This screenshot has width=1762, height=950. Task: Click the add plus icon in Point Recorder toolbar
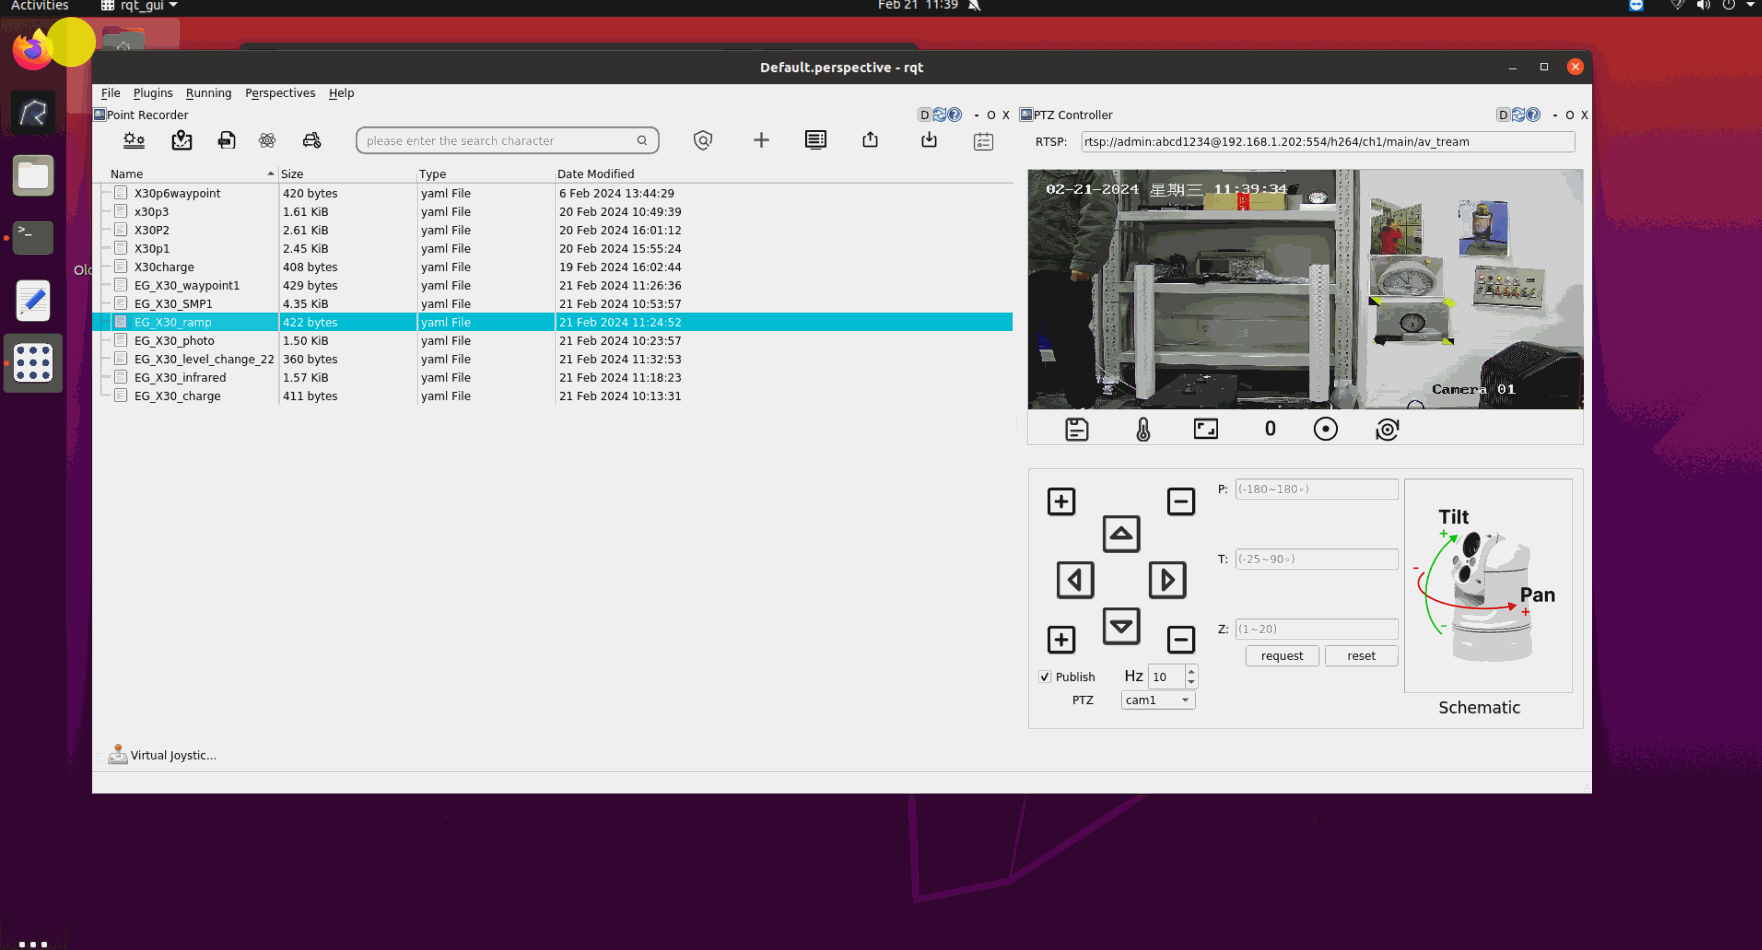coord(761,141)
